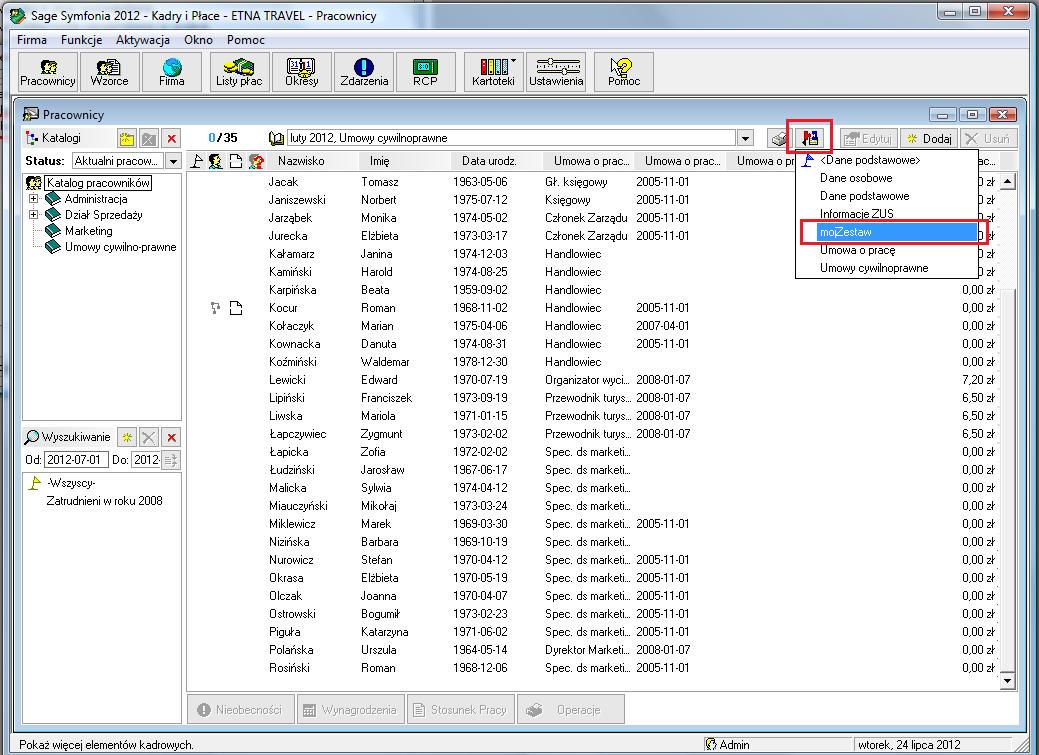This screenshot has height=755, width=1039.
Task: Select the employee row Miauczyński
Action: [592, 506]
